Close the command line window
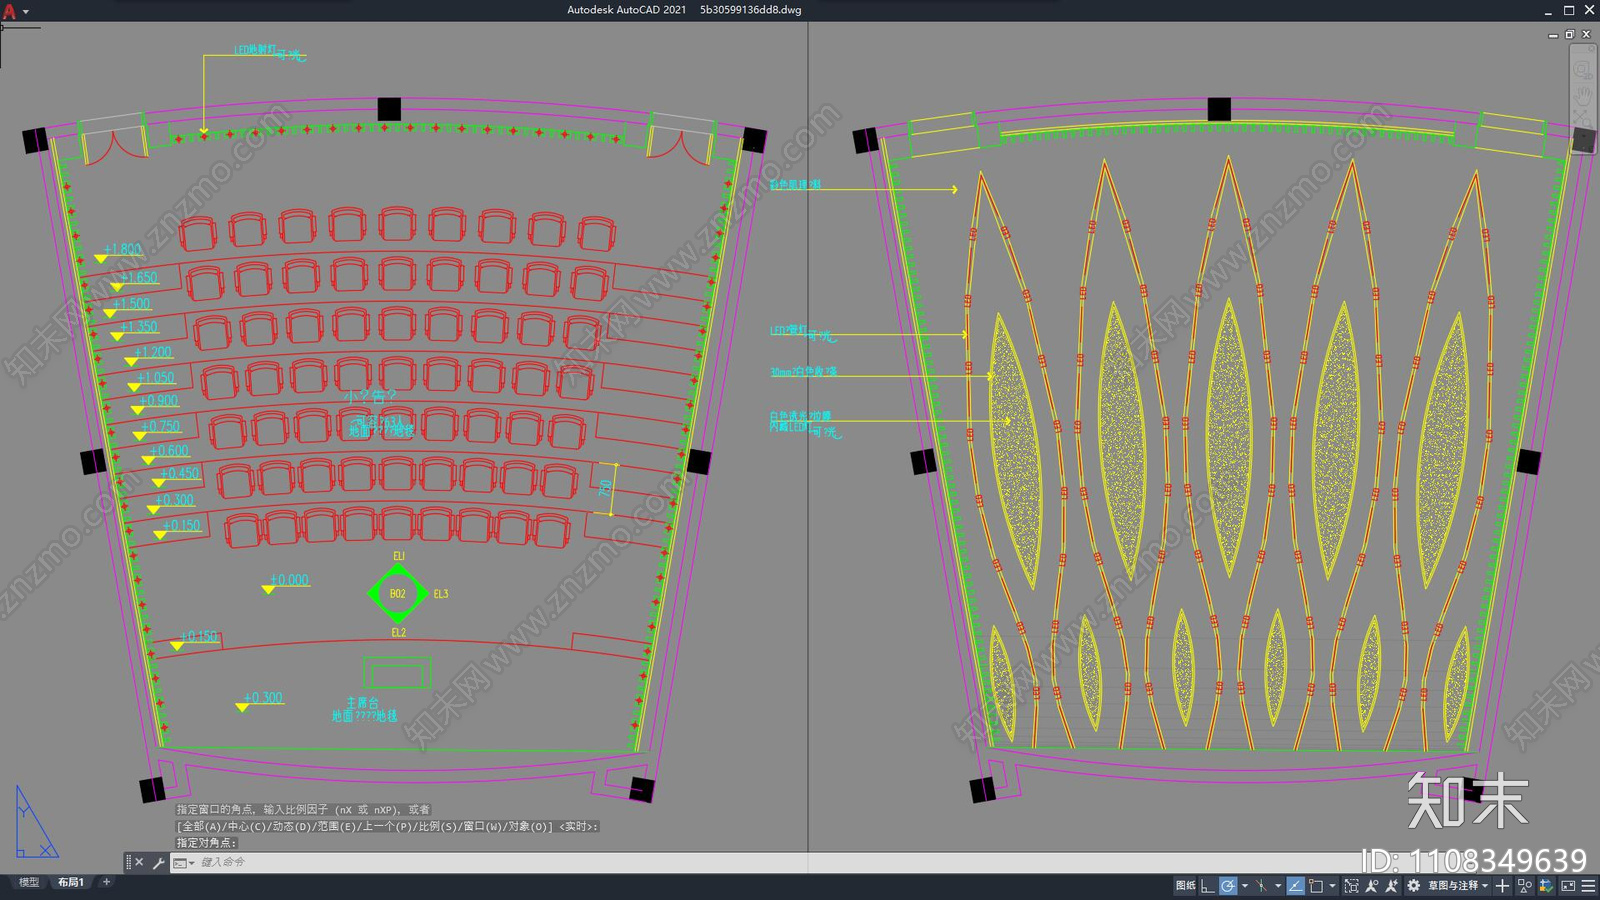 [139, 862]
